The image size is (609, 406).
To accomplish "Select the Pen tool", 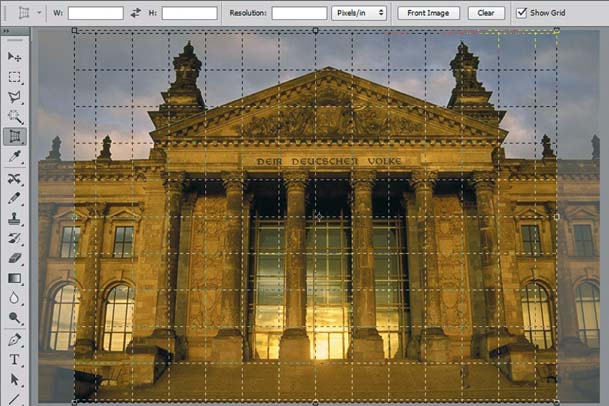I will click(14, 340).
